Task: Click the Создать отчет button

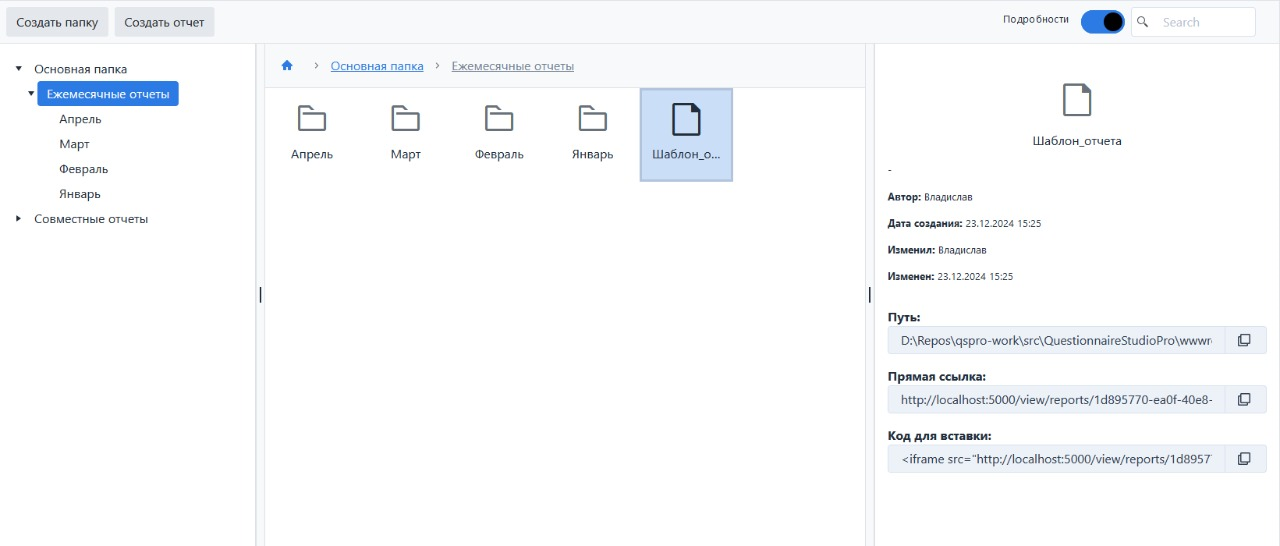Action: point(164,22)
